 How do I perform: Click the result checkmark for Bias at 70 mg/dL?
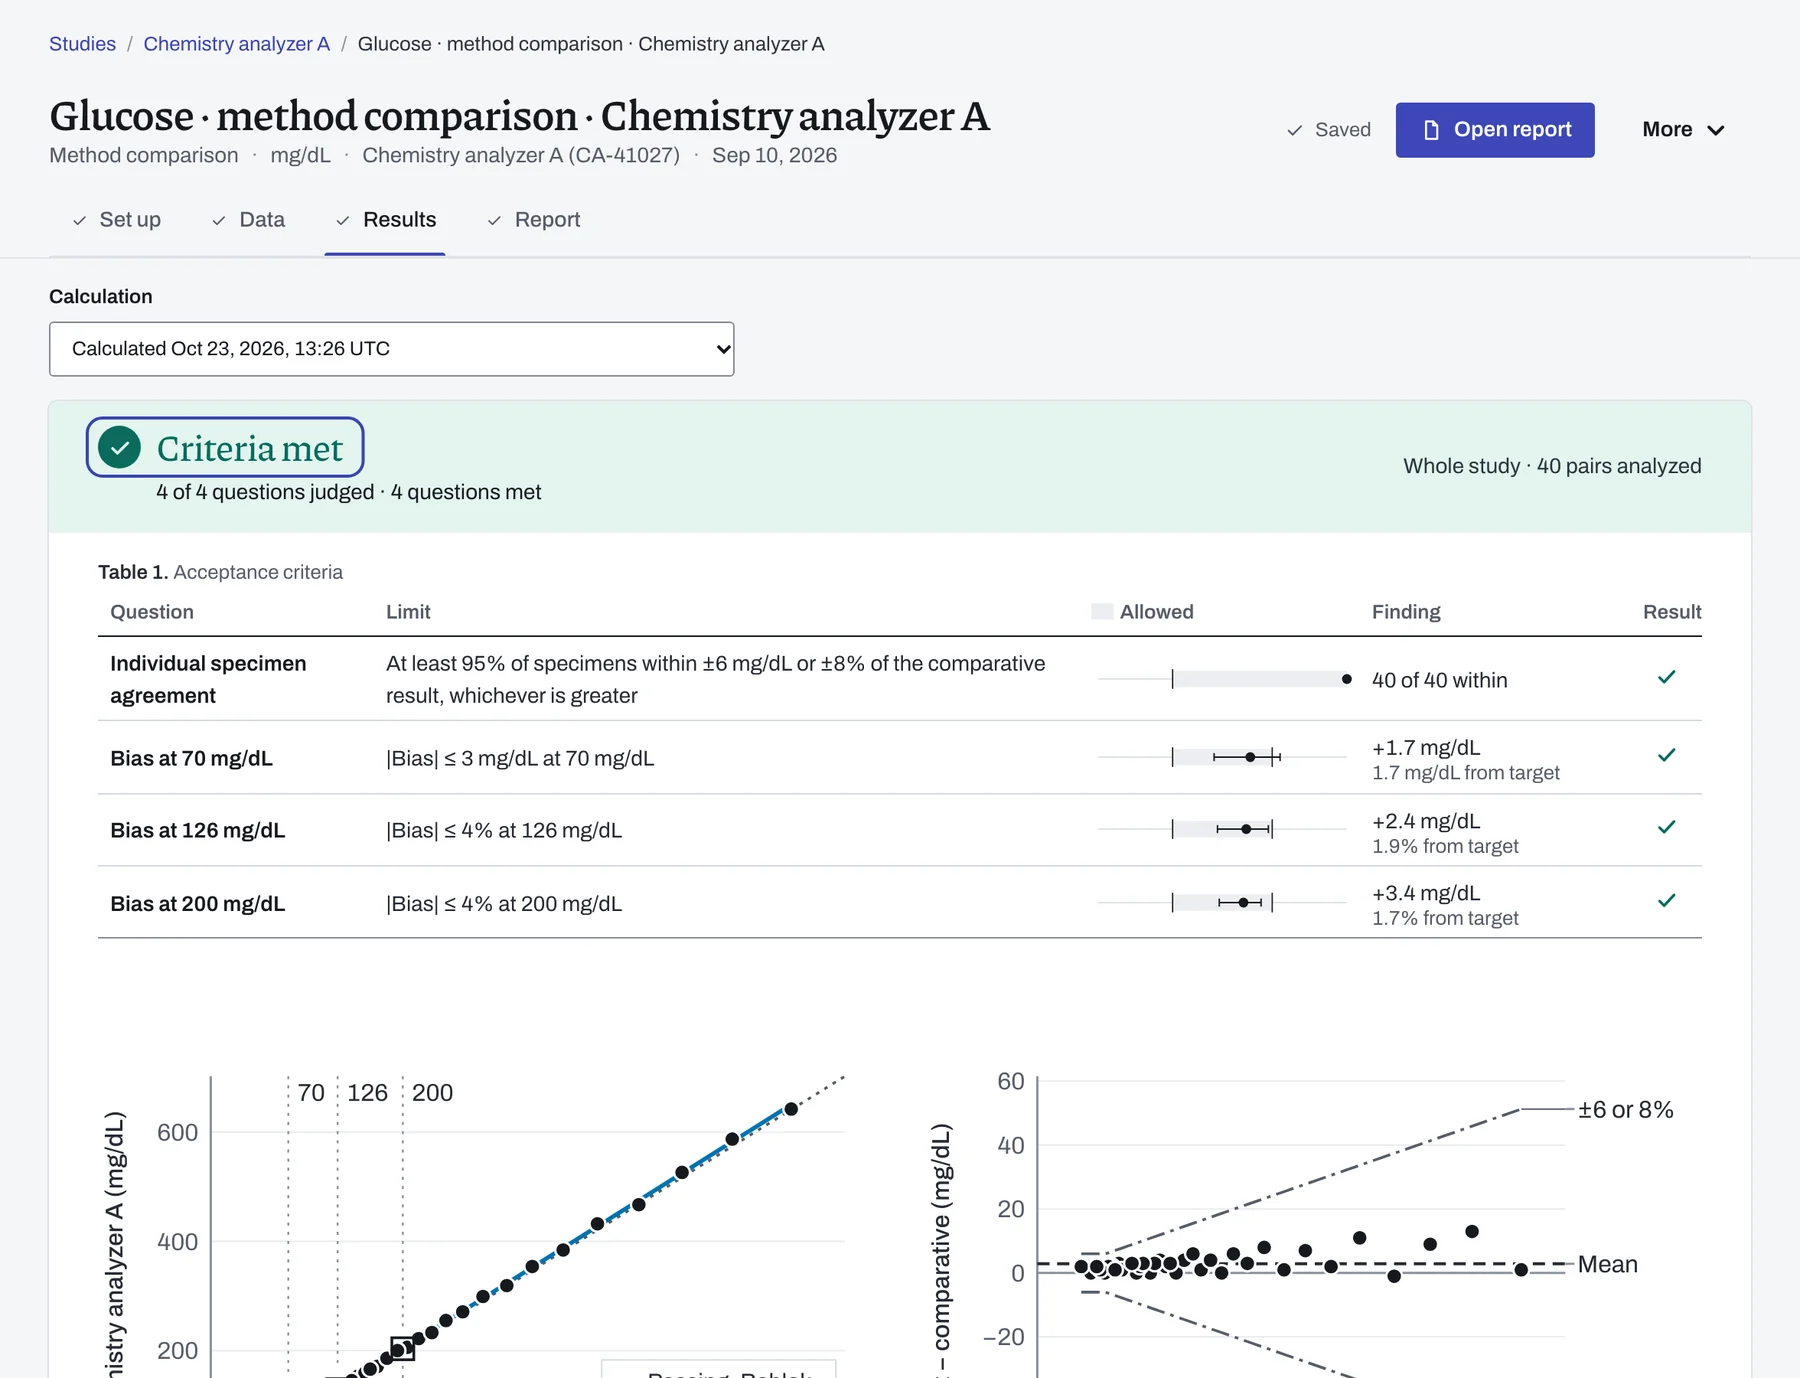pos(1666,756)
